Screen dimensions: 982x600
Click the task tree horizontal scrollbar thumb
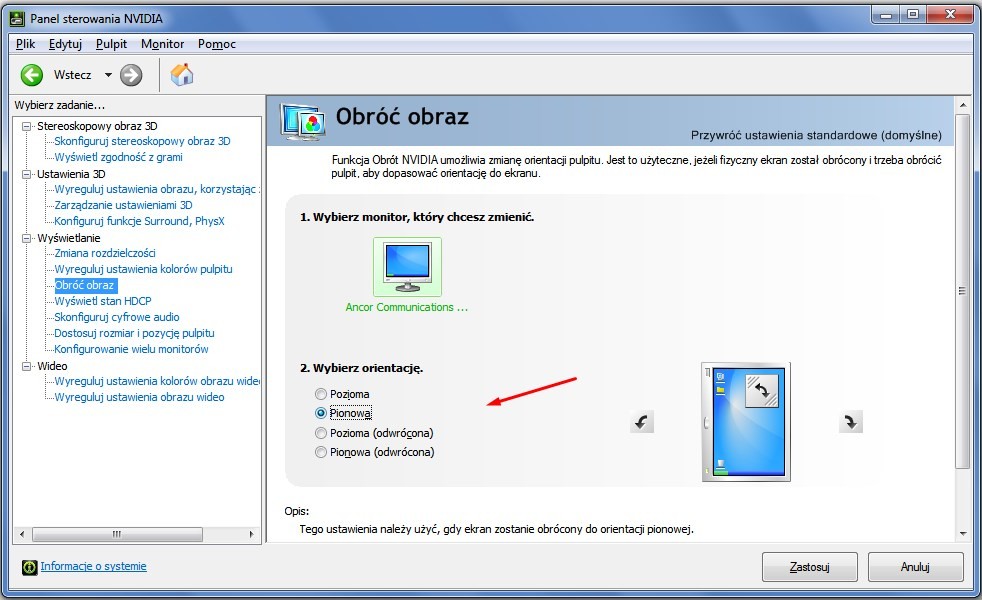(x=117, y=534)
